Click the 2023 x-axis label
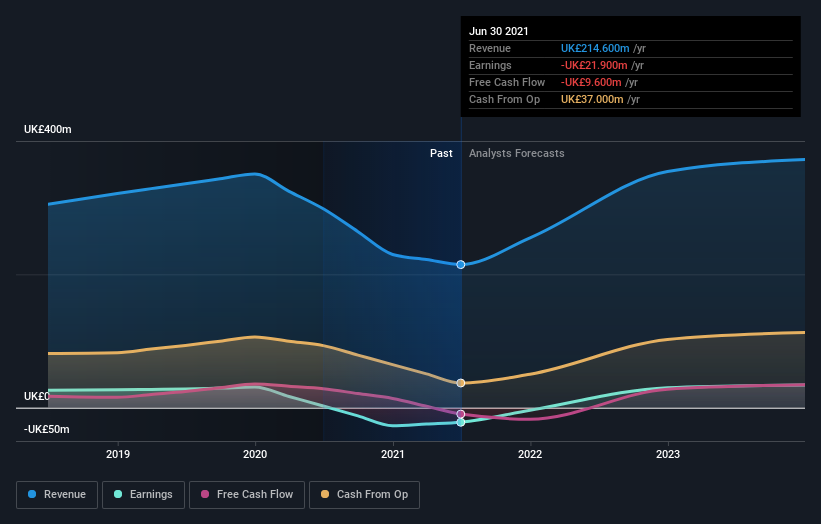The width and height of the screenshot is (821, 524). tap(668, 454)
